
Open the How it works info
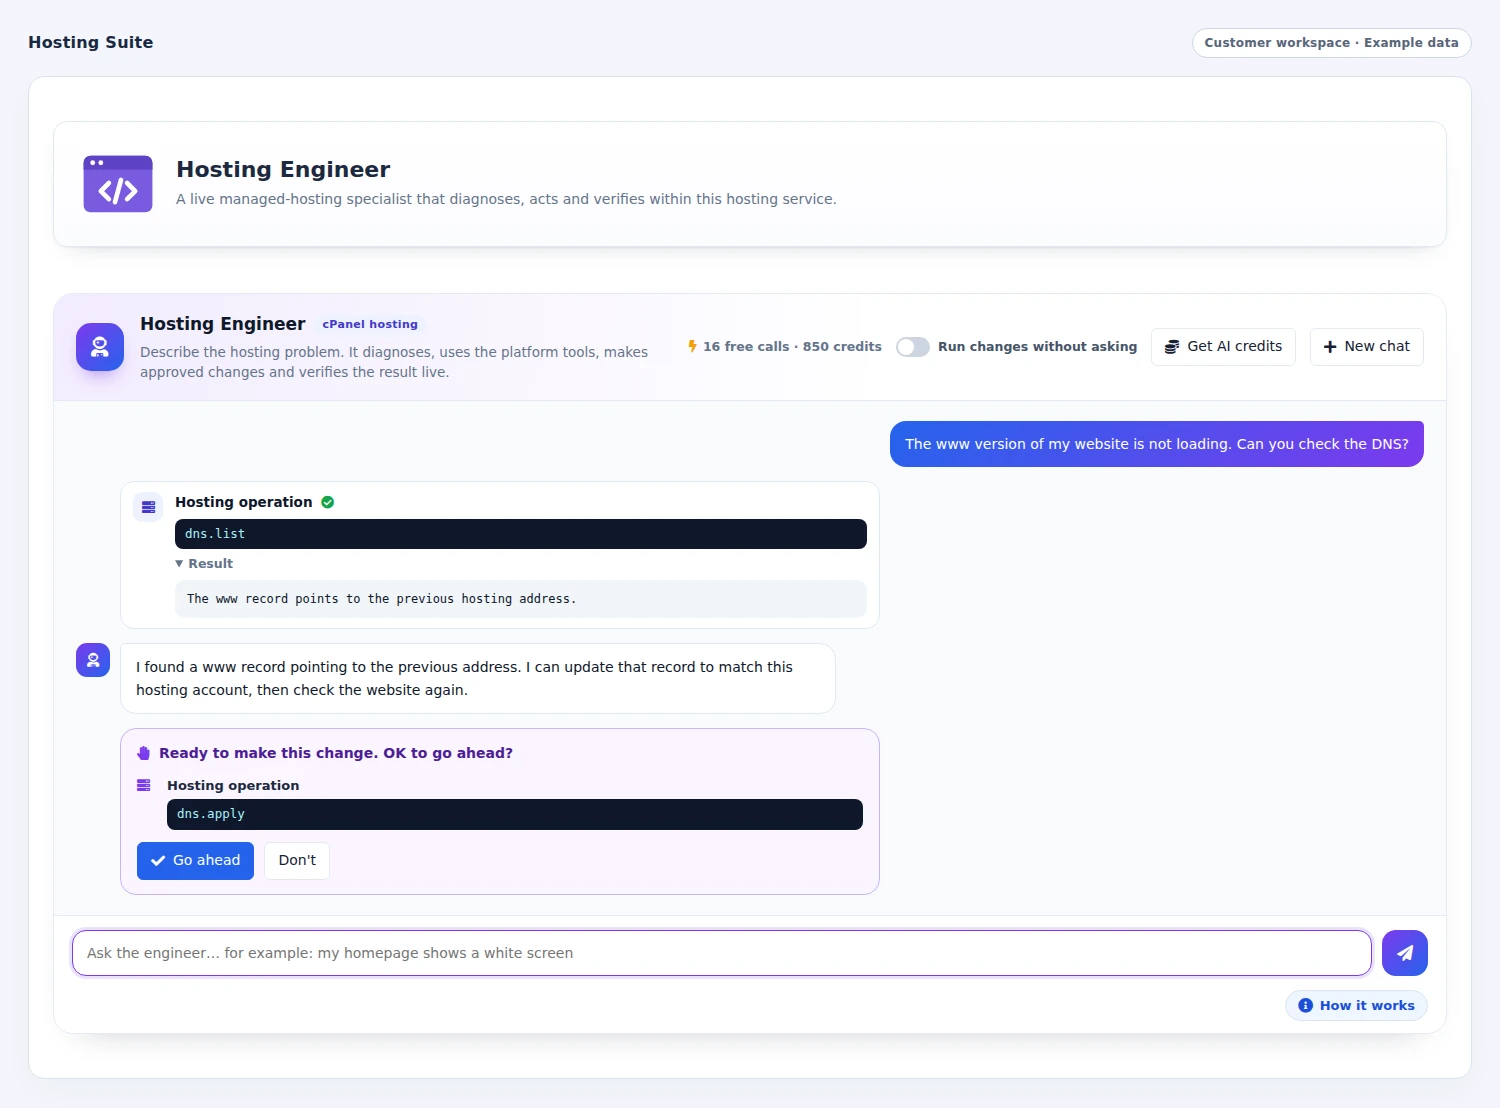[x=1356, y=1006]
